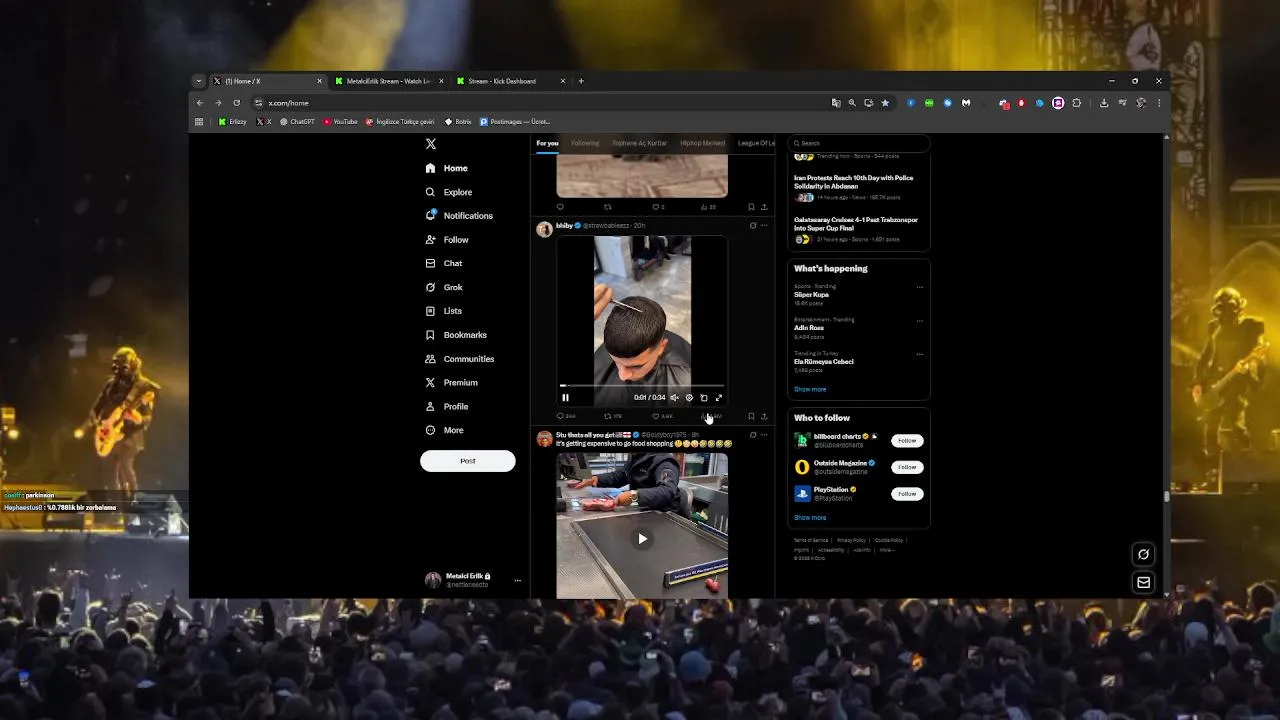The image size is (1280, 720).
Task: Open Profile in X sidebar
Action: (447, 407)
